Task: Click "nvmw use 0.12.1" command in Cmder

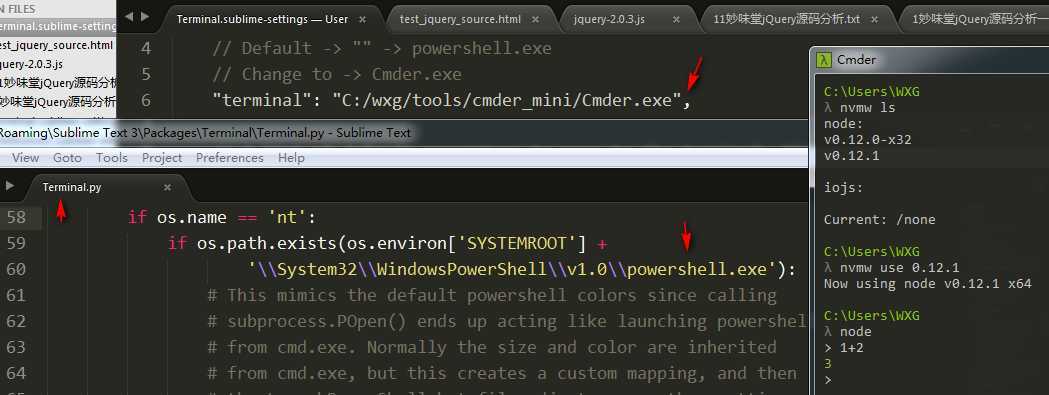Action: [x=899, y=268]
